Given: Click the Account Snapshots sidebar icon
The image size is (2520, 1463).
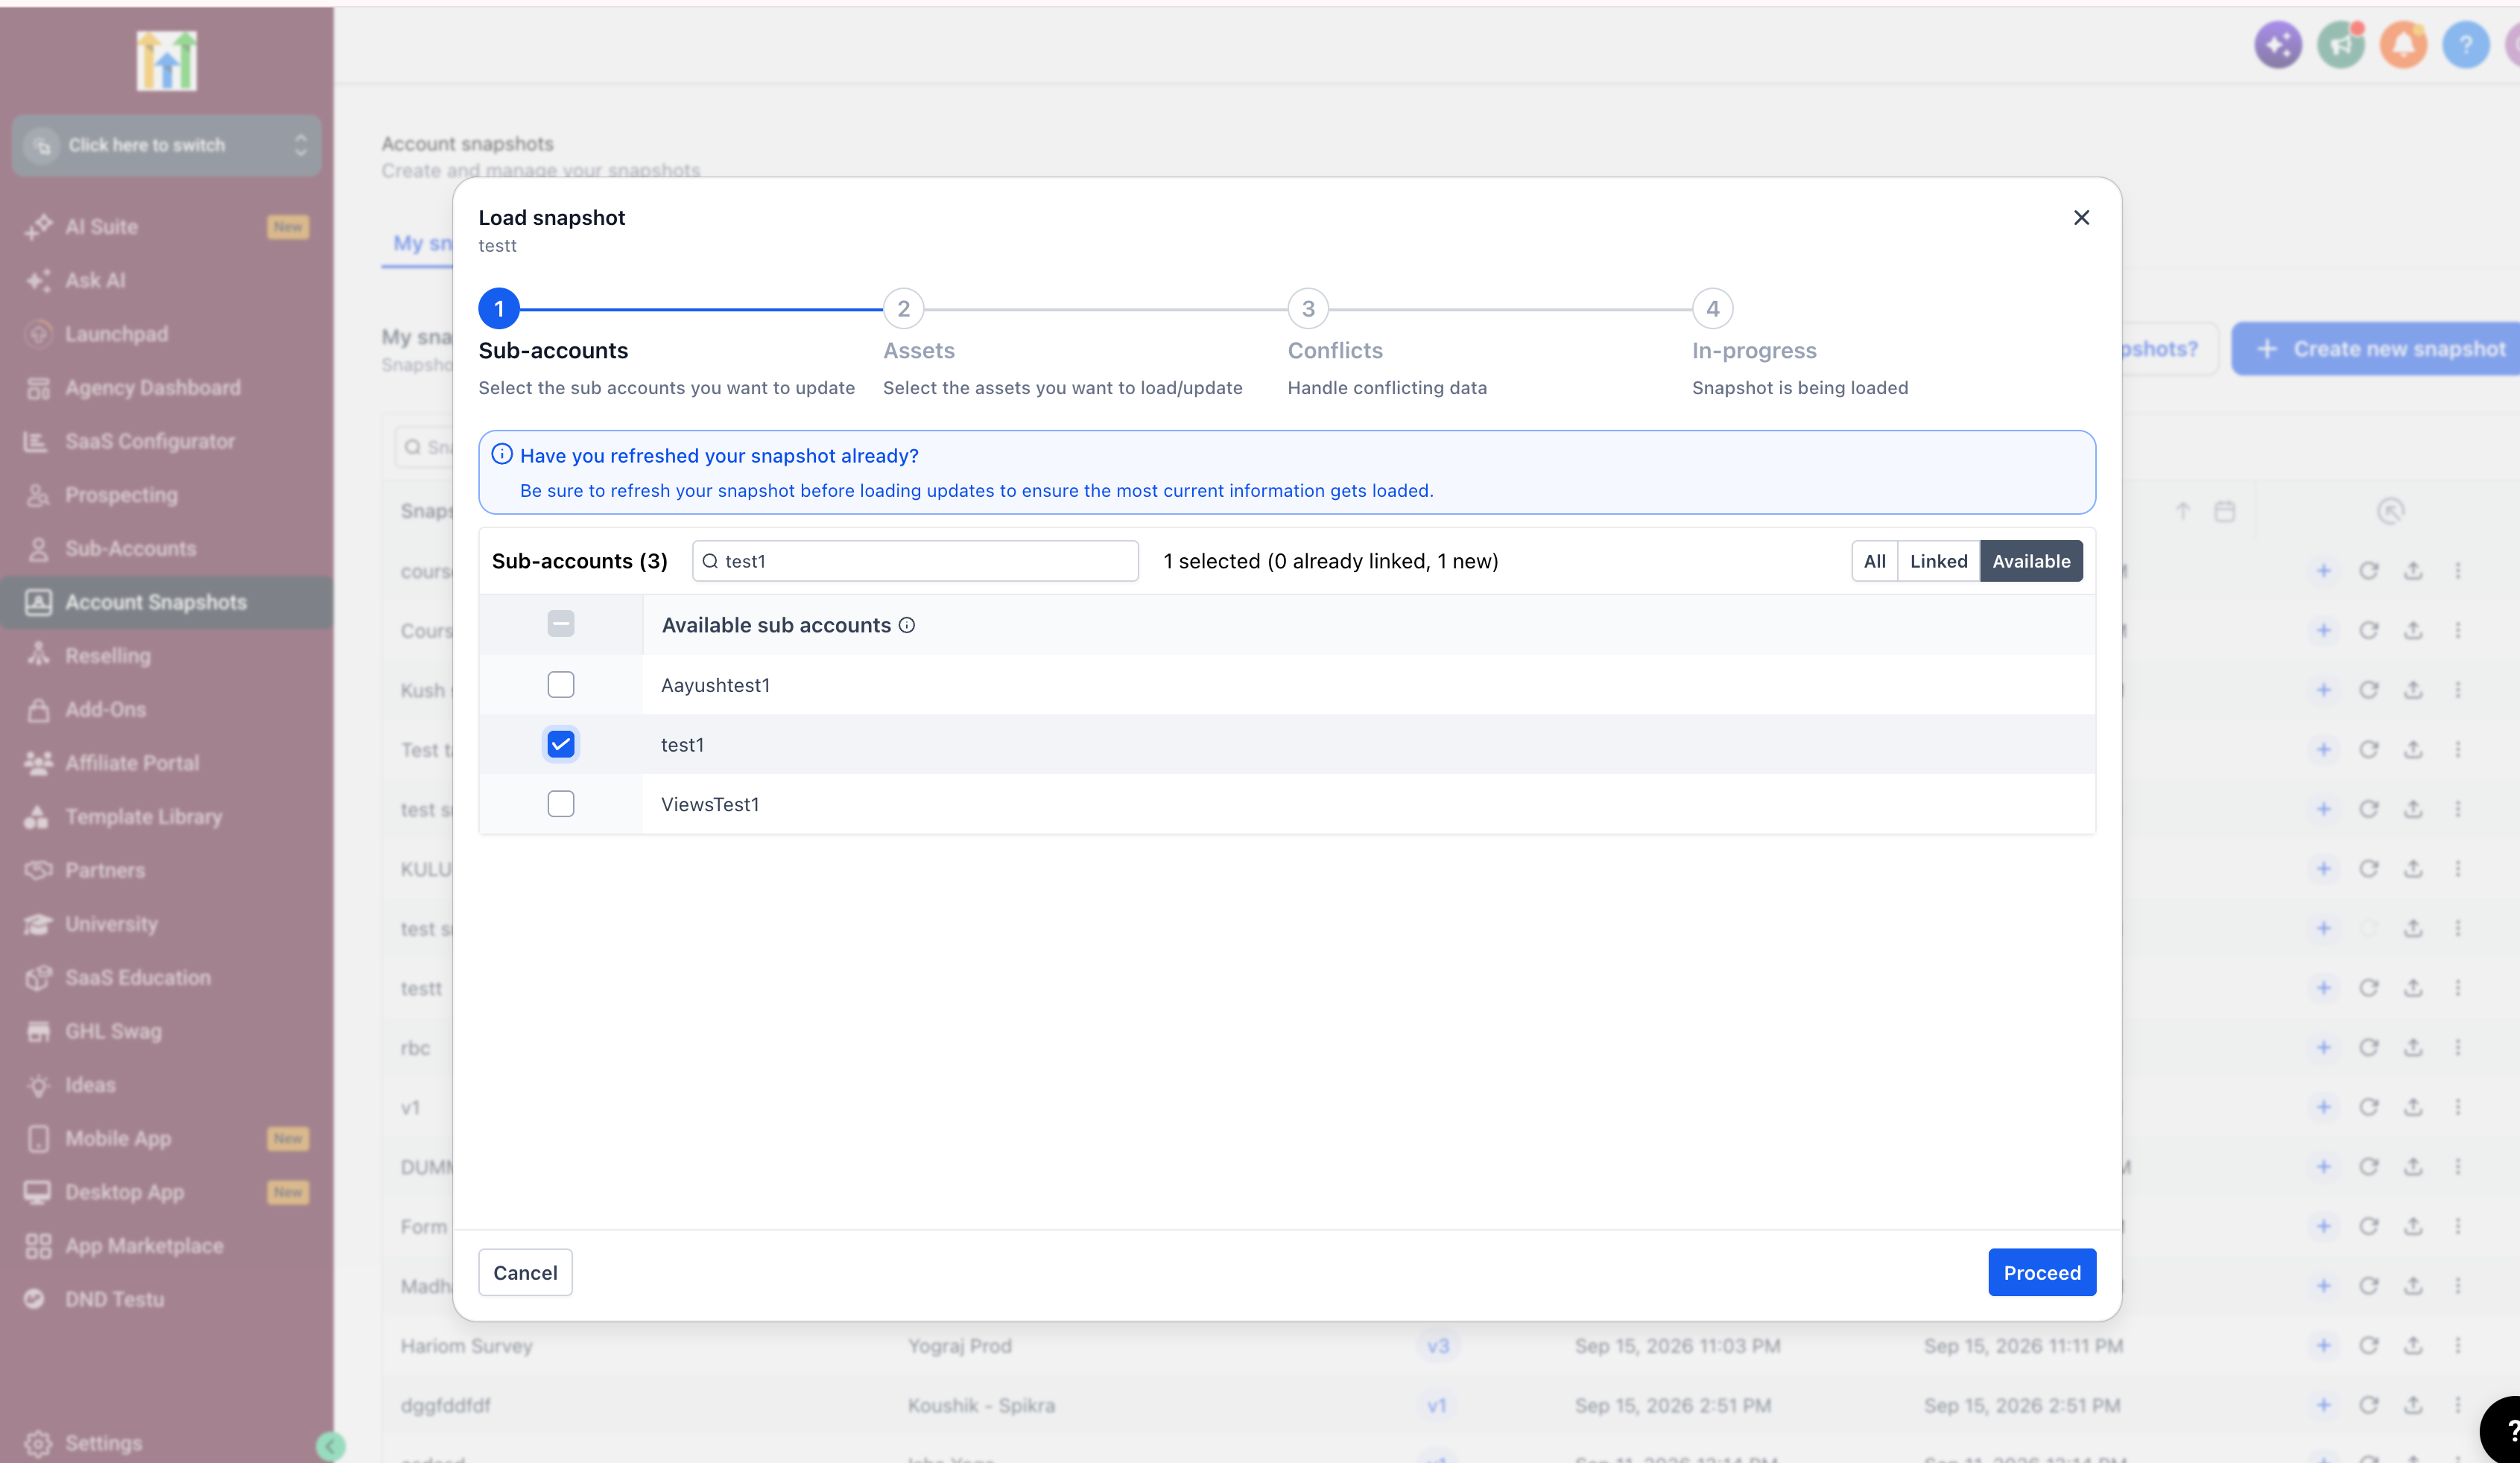Looking at the screenshot, I should [38, 602].
